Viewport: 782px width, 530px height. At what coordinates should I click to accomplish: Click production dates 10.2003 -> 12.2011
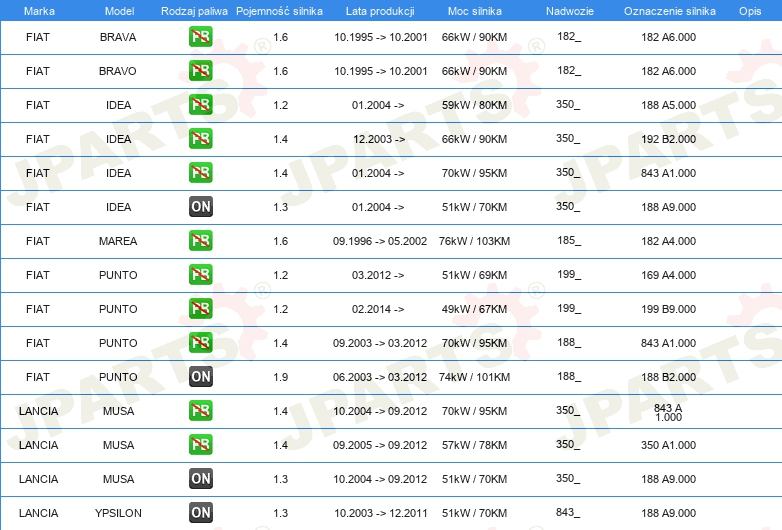tap(380, 513)
